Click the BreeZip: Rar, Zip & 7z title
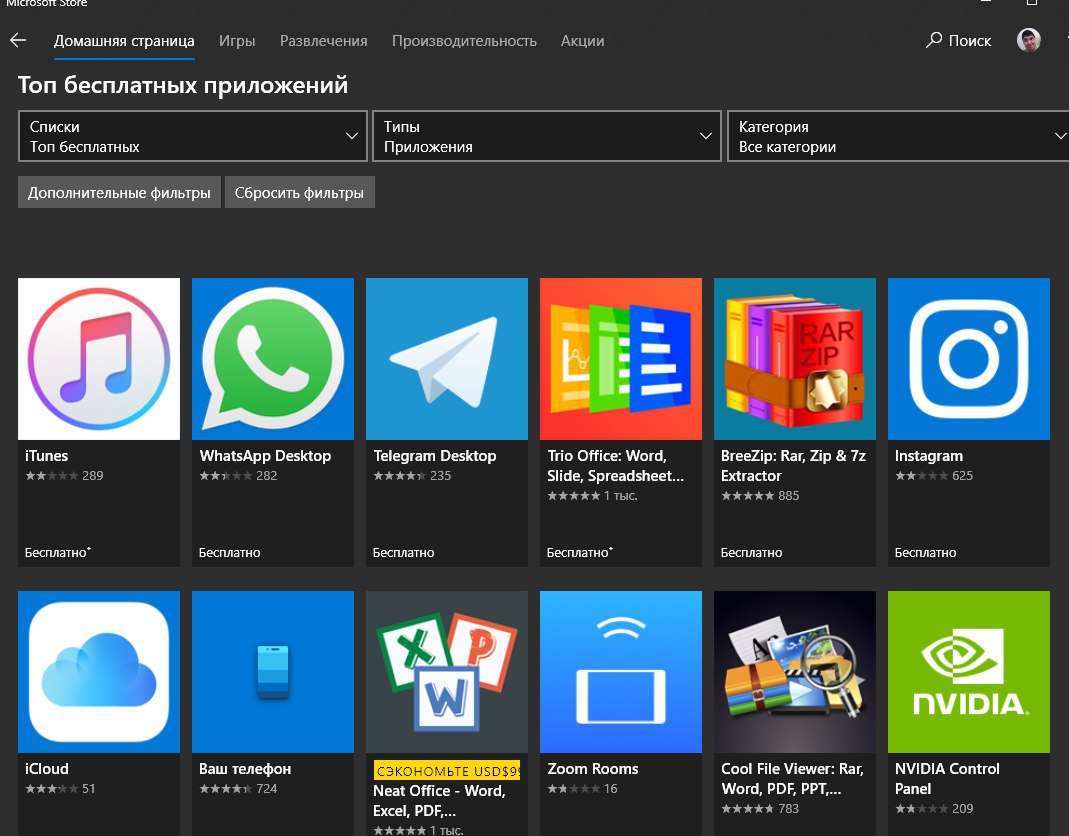Viewport: 1069px width, 836px height. click(x=793, y=466)
